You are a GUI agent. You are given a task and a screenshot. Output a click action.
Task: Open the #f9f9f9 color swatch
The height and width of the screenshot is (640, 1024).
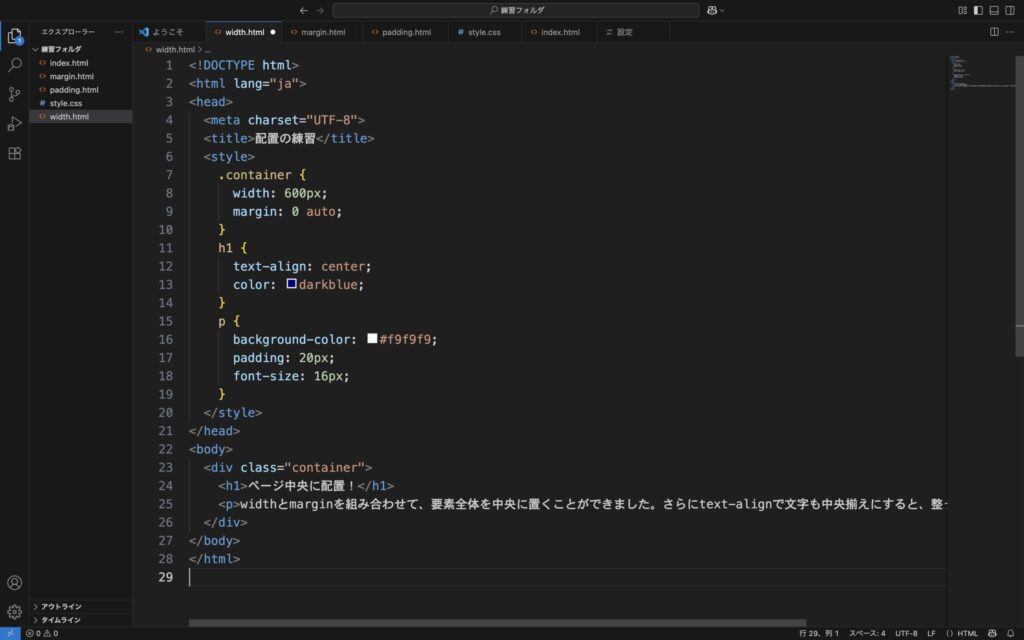(372, 338)
